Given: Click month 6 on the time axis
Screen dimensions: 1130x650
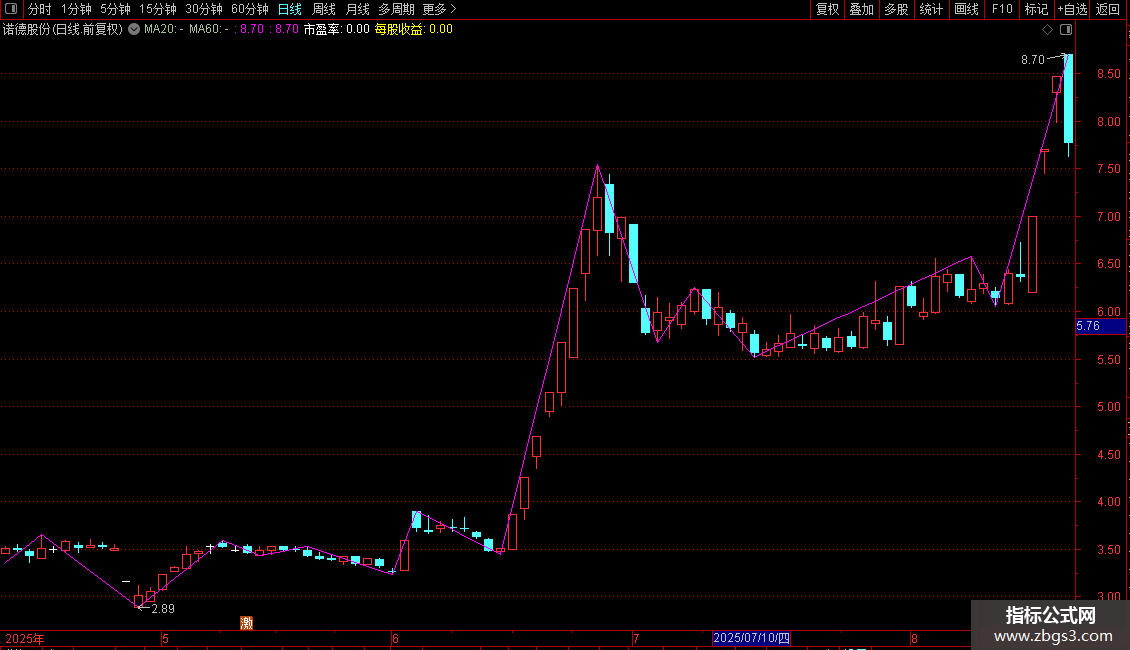Looking at the screenshot, I should coord(395,638).
